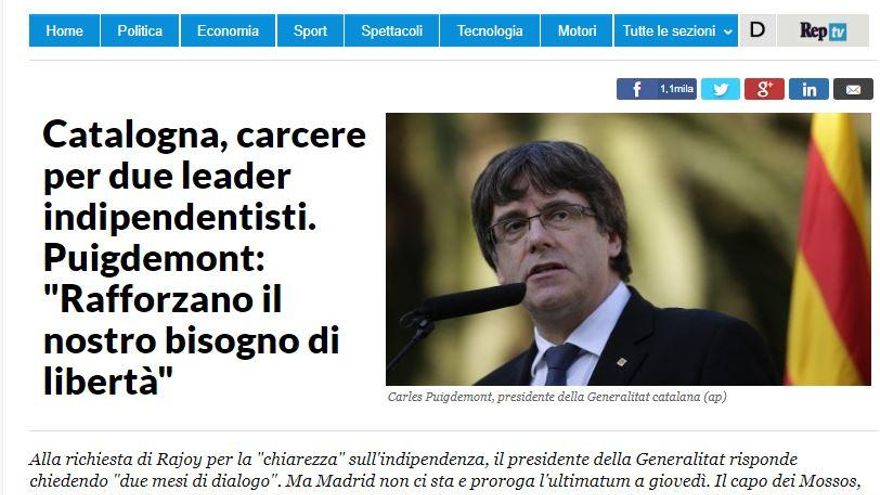Viewport: 880px width, 495px height.
Task: Select the Sport section
Action: (310, 30)
